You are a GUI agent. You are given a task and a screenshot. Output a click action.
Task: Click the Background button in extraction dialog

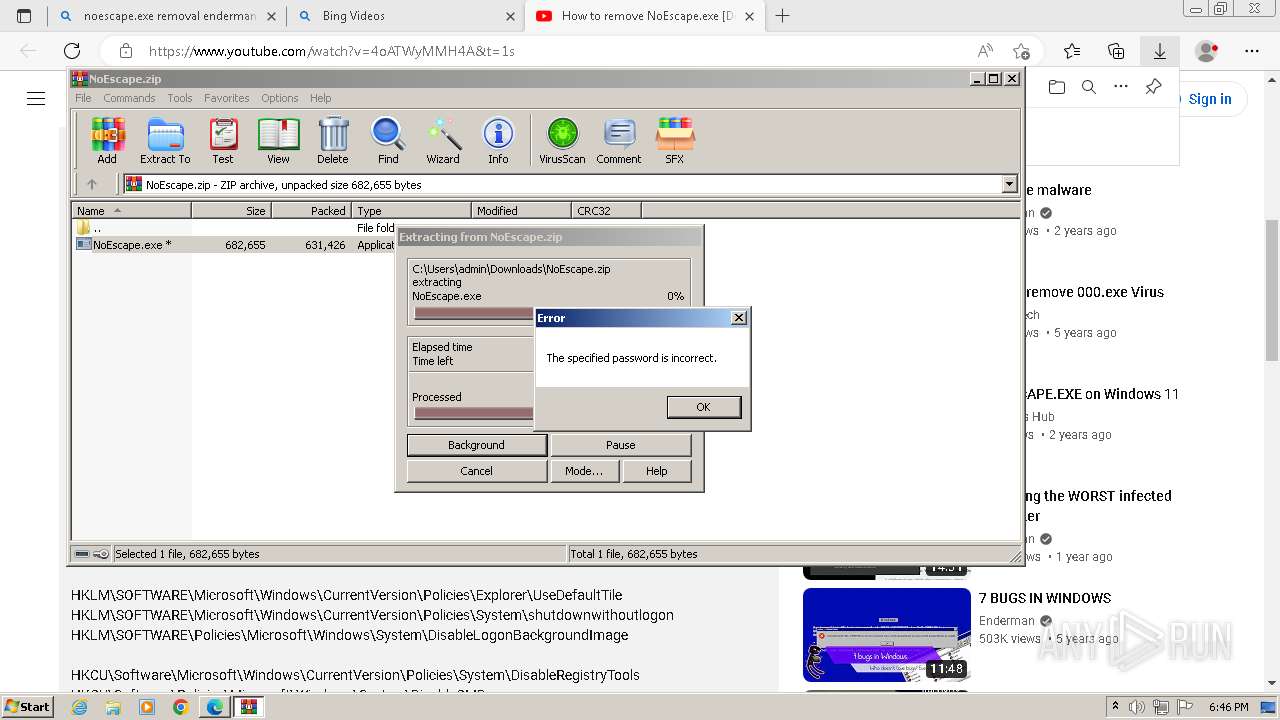[x=476, y=445]
